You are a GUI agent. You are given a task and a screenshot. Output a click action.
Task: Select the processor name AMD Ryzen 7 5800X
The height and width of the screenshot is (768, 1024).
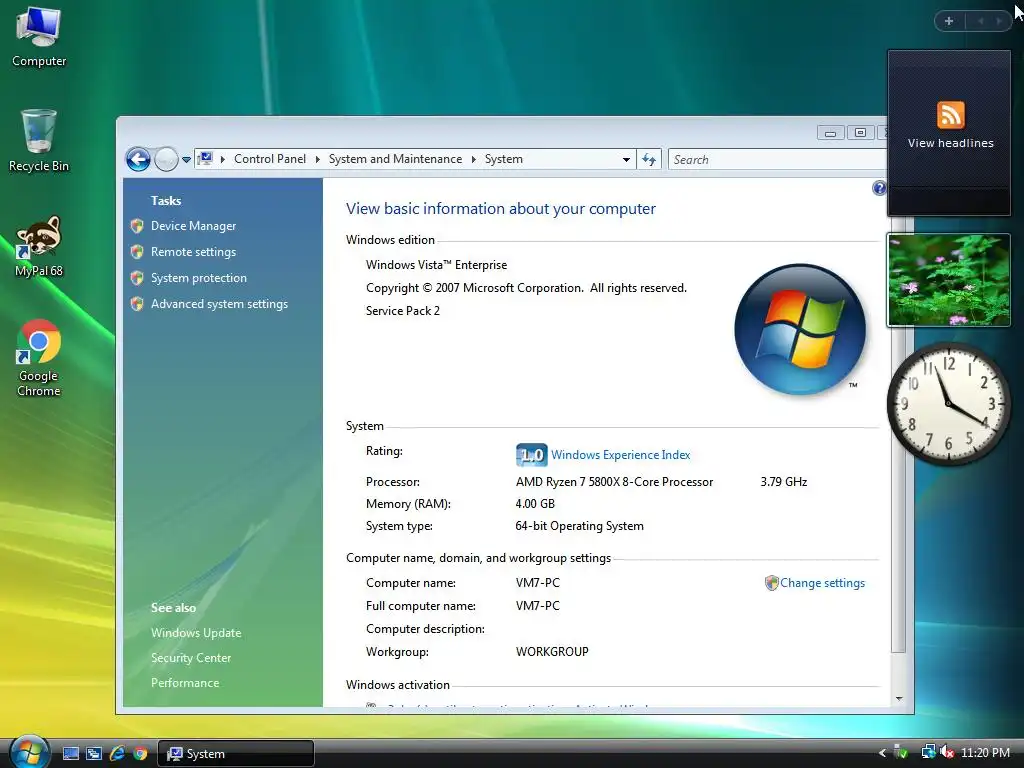(x=614, y=482)
